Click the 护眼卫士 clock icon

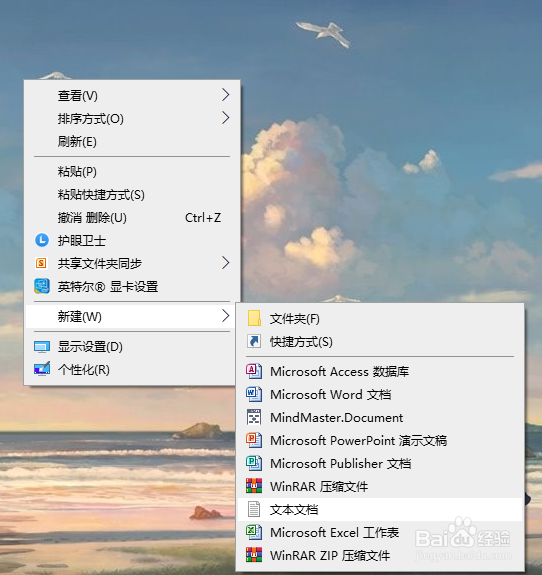[42, 240]
